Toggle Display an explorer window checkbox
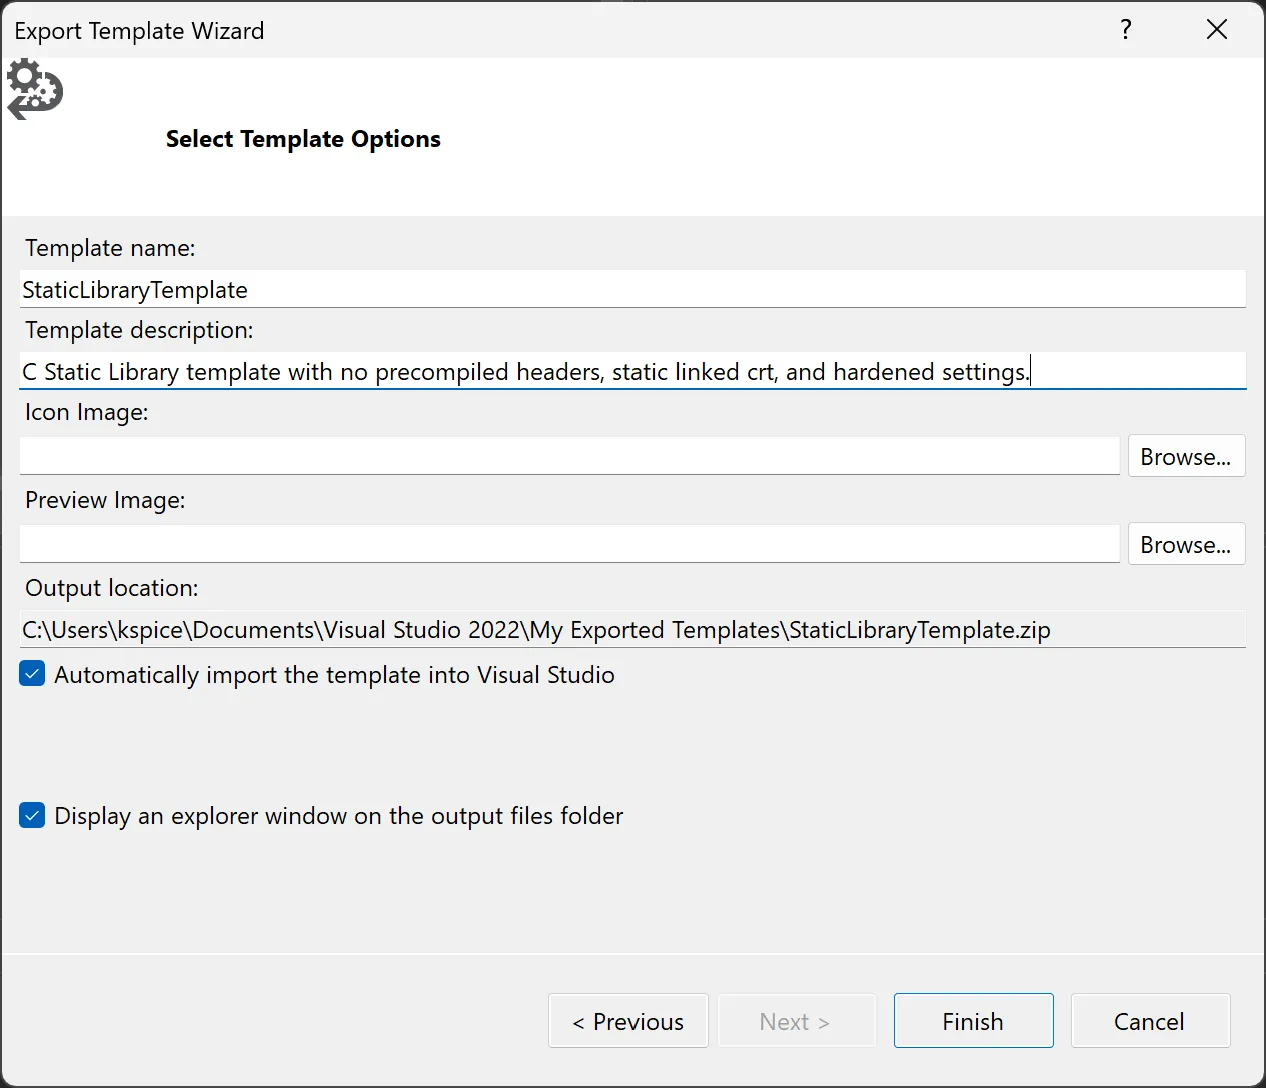 (32, 815)
